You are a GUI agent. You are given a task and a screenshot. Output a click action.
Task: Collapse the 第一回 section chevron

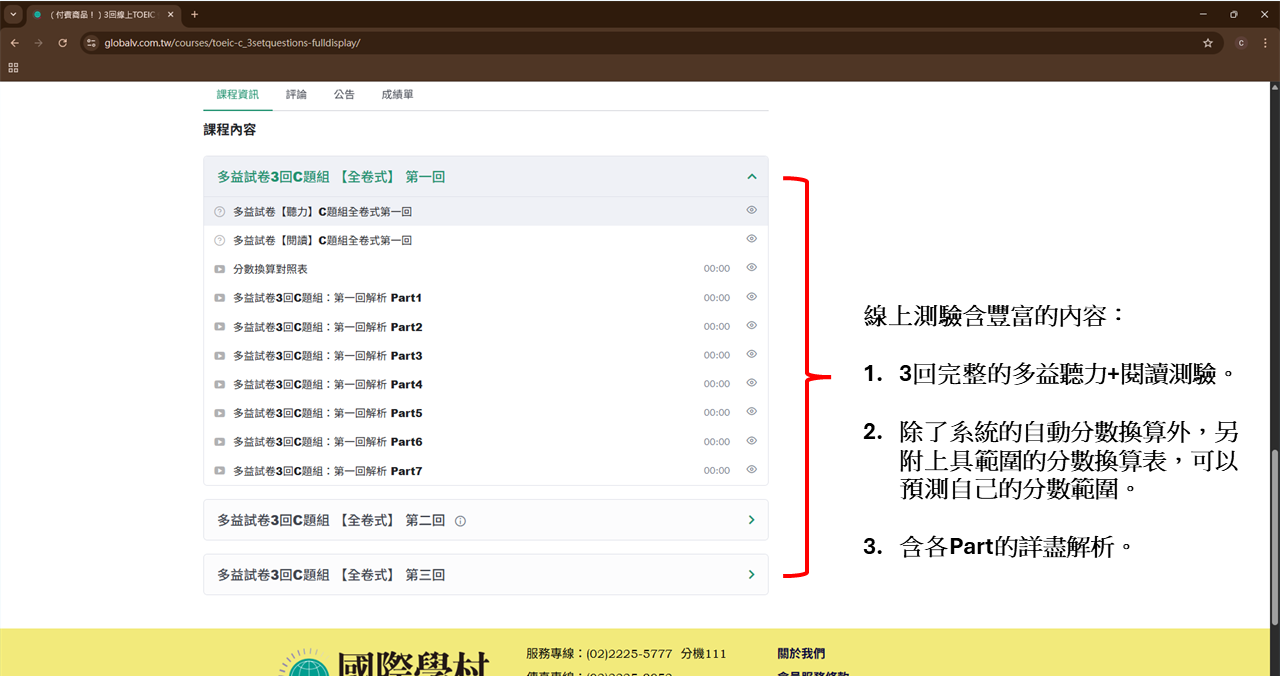tap(751, 177)
